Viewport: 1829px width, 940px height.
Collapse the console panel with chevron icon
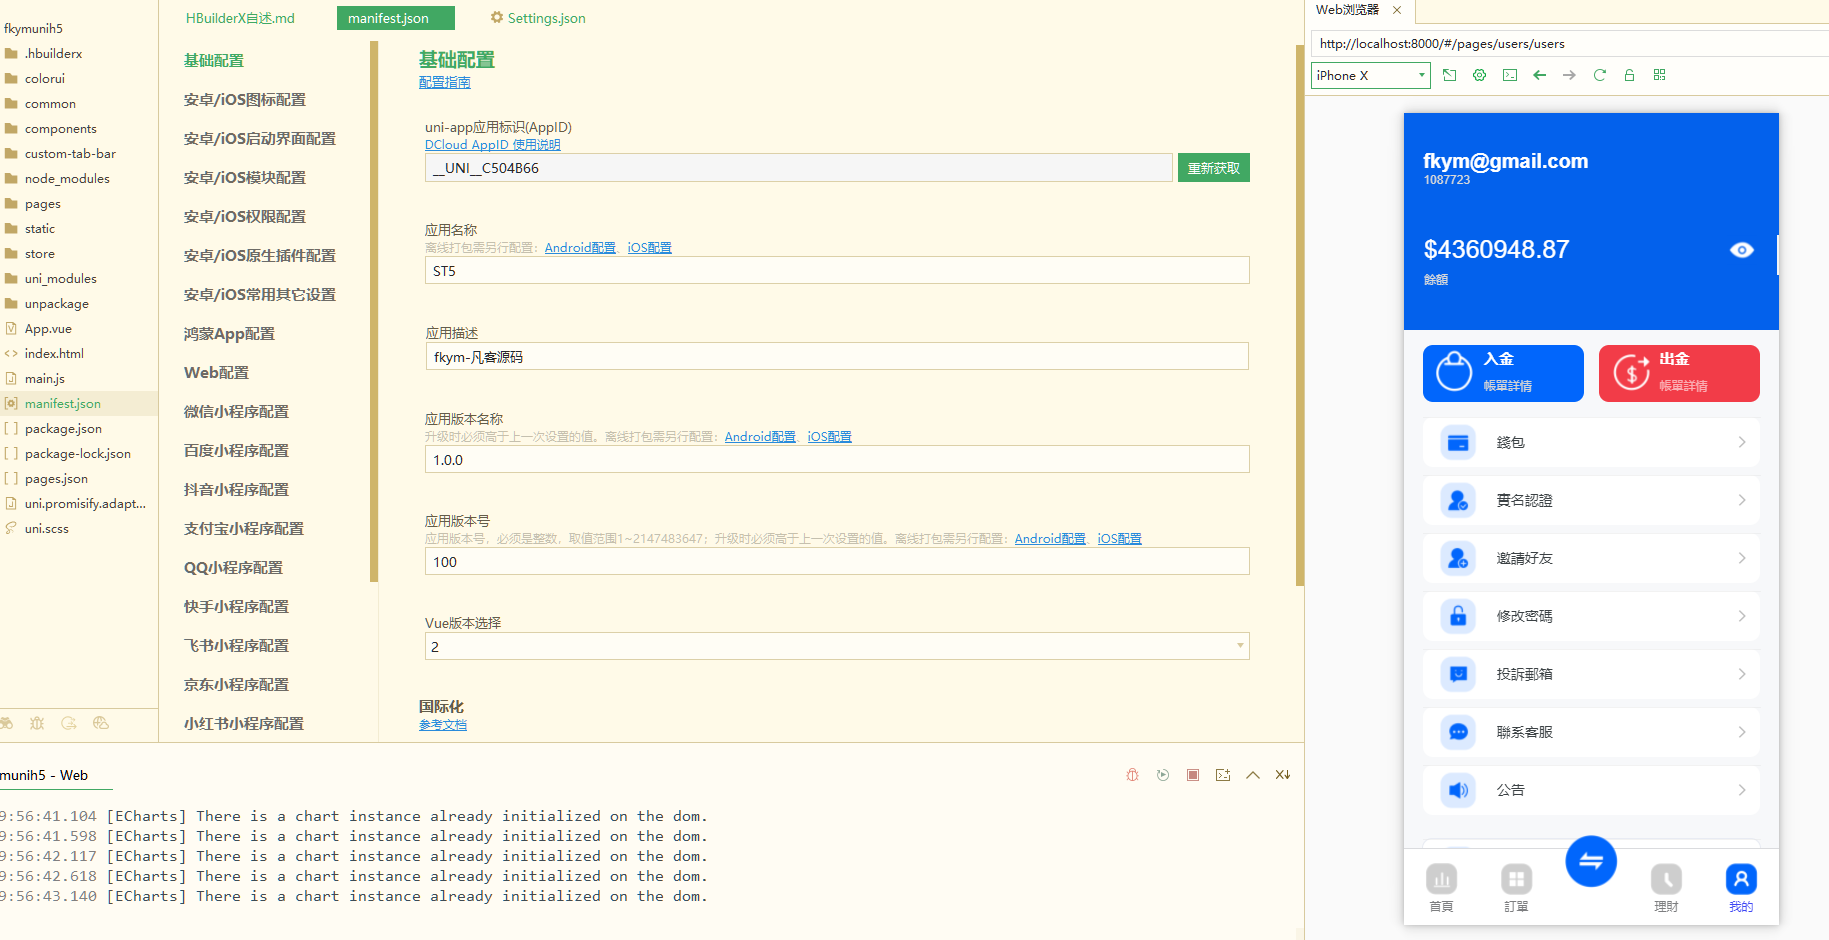(x=1252, y=774)
